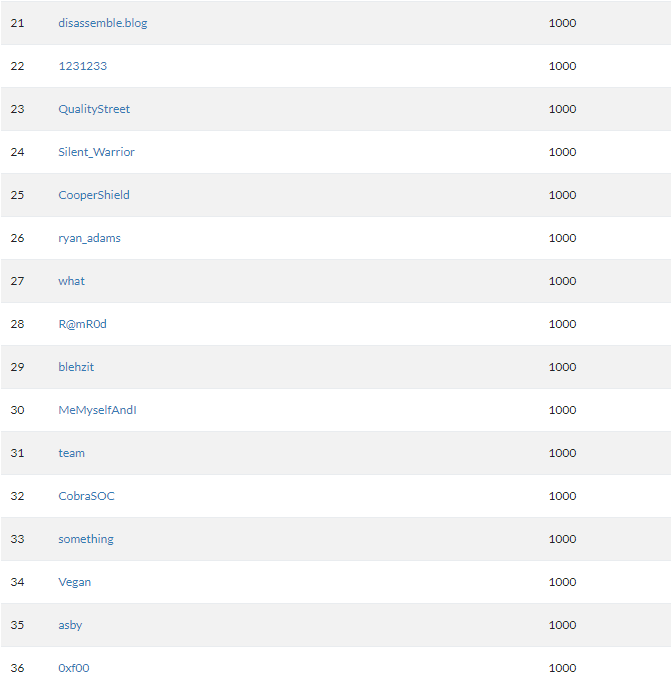Click the CobraSOC team link
Screen dimensions: 671x687
86,496
